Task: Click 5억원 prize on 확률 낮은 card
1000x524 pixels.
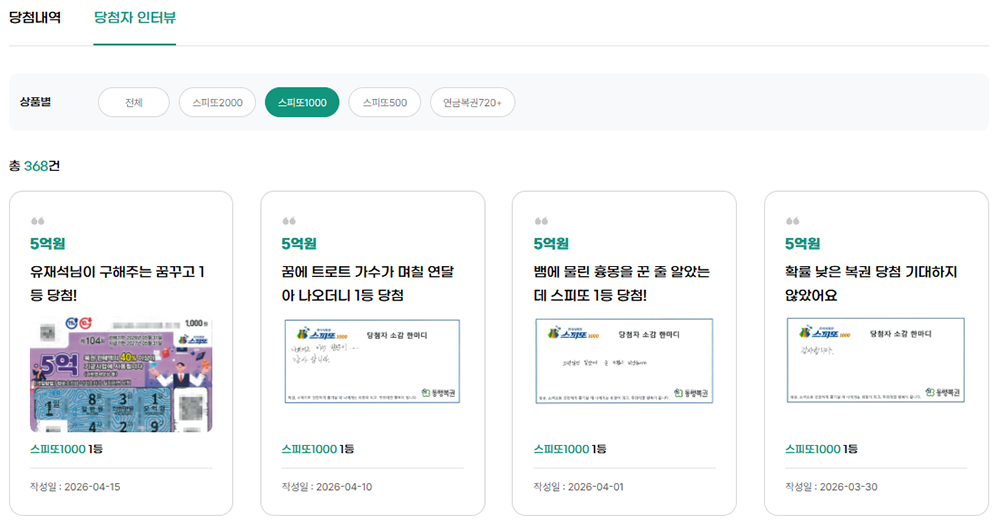Action: (x=802, y=244)
